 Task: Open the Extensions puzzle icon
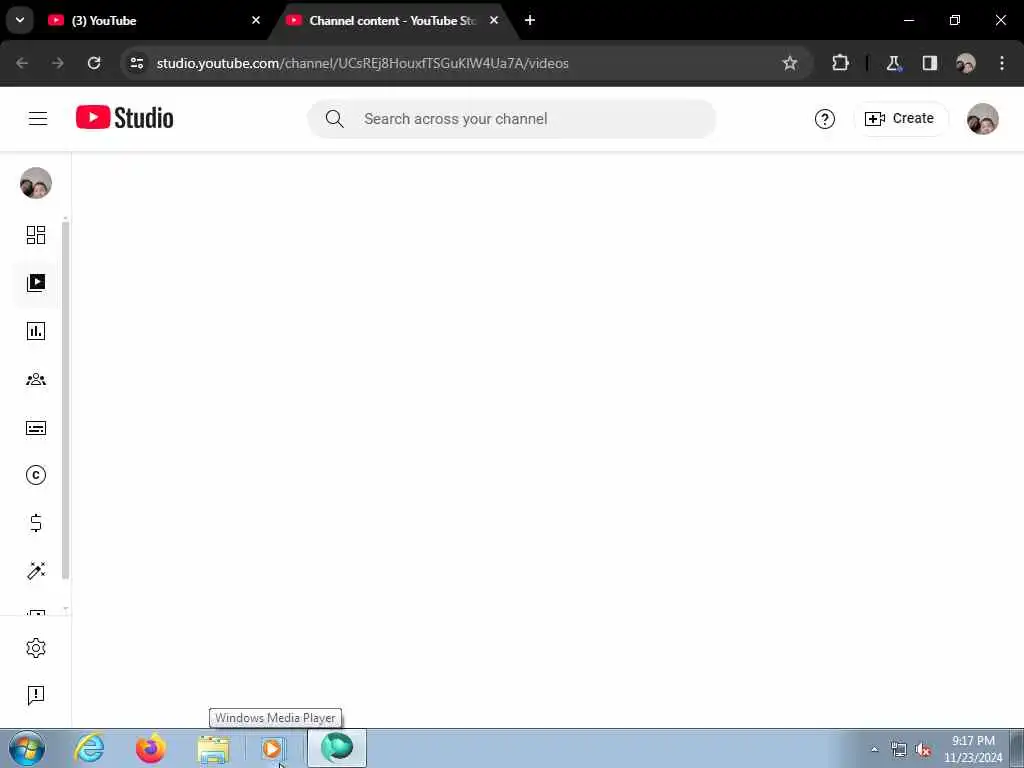[x=840, y=63]
